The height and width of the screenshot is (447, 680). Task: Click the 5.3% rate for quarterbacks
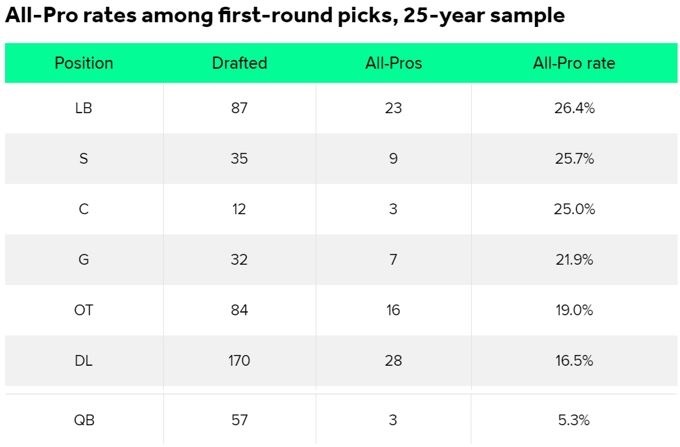(574, 420)
